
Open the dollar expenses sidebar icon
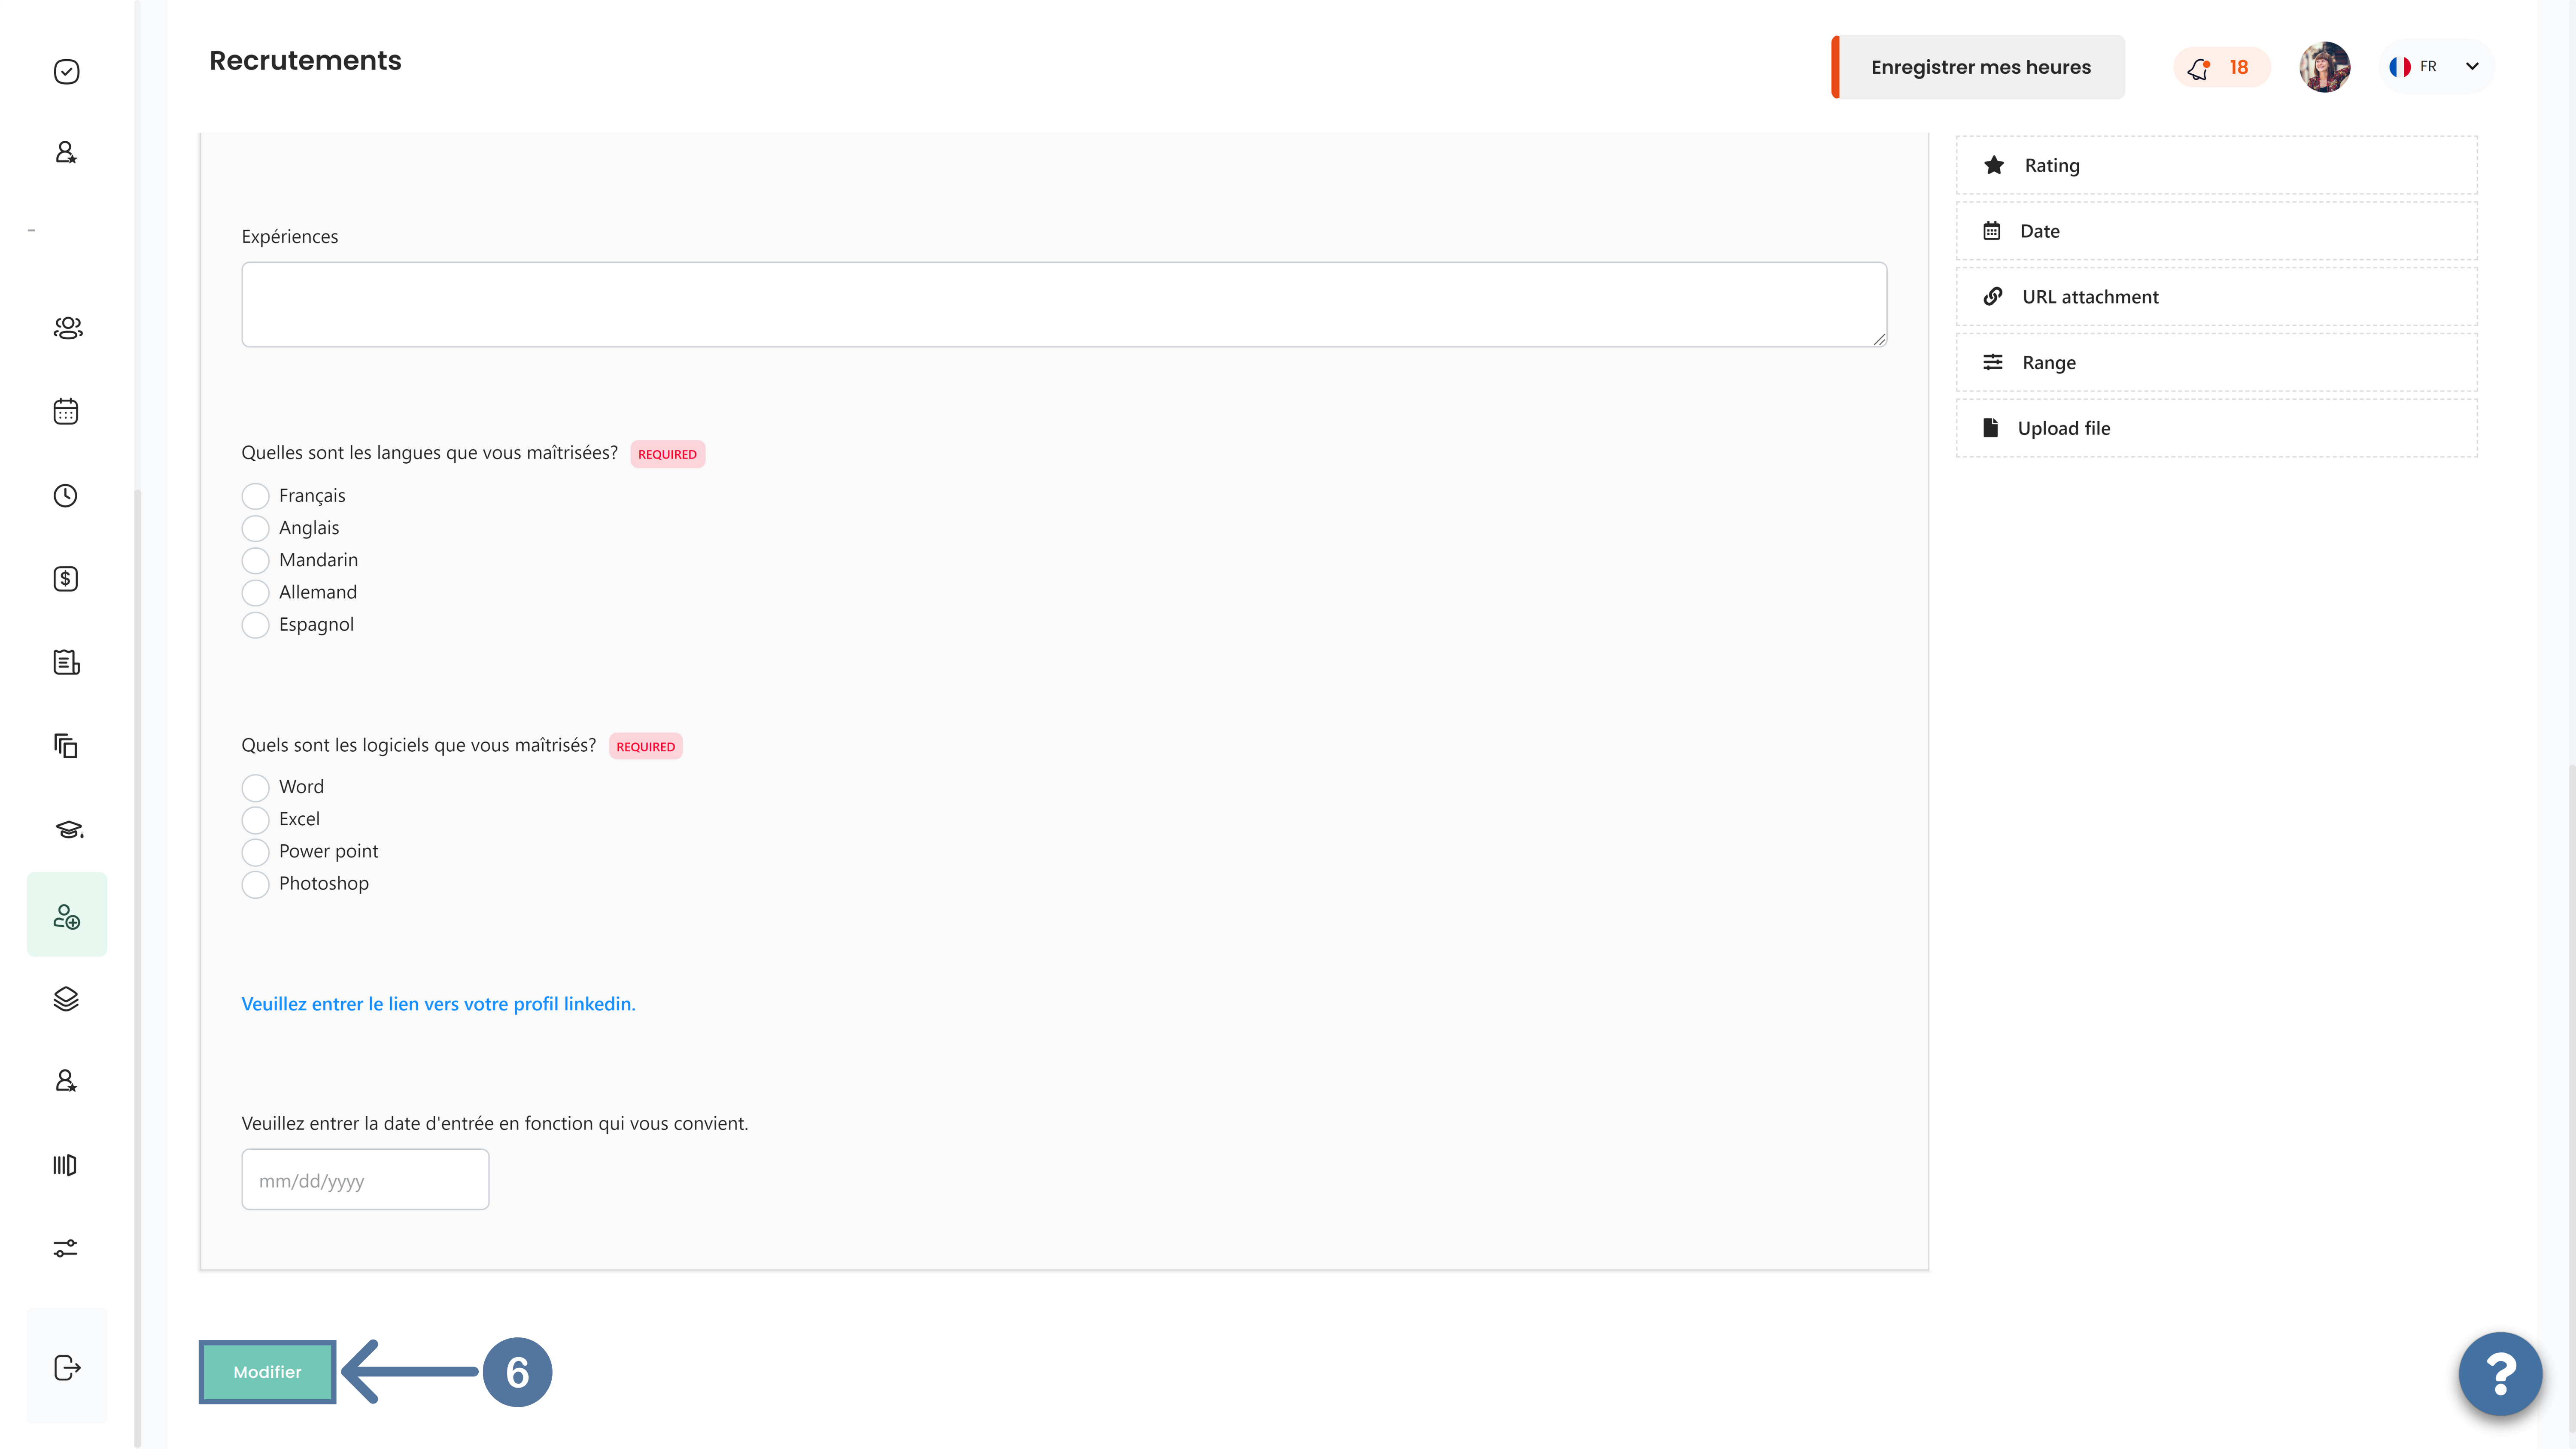[66, 579]
